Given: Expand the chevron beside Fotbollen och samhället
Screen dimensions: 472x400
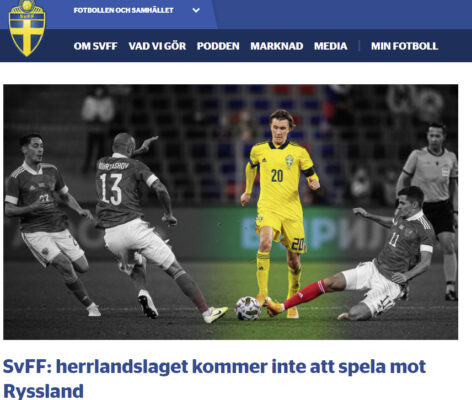Looking at the screenshot, I should coord(196,10).
